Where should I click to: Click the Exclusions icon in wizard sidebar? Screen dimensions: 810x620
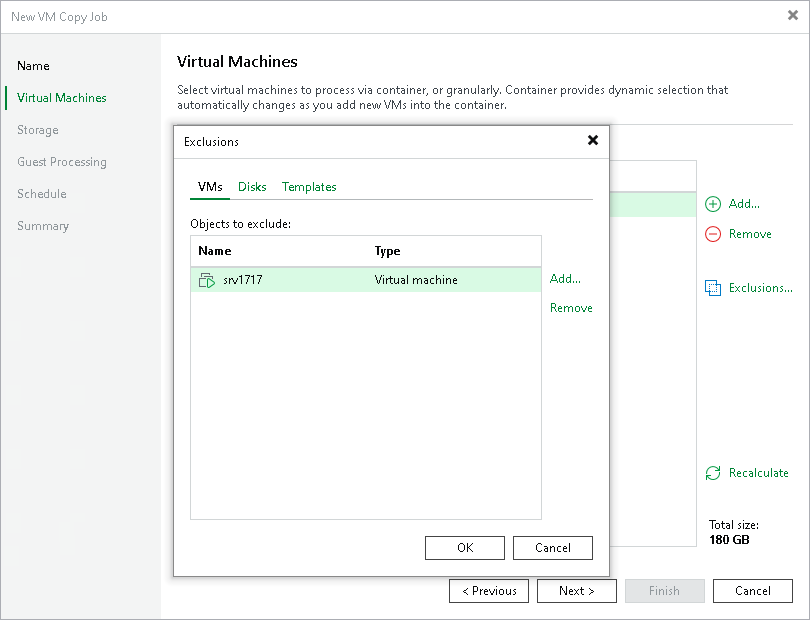pos(713,288)
